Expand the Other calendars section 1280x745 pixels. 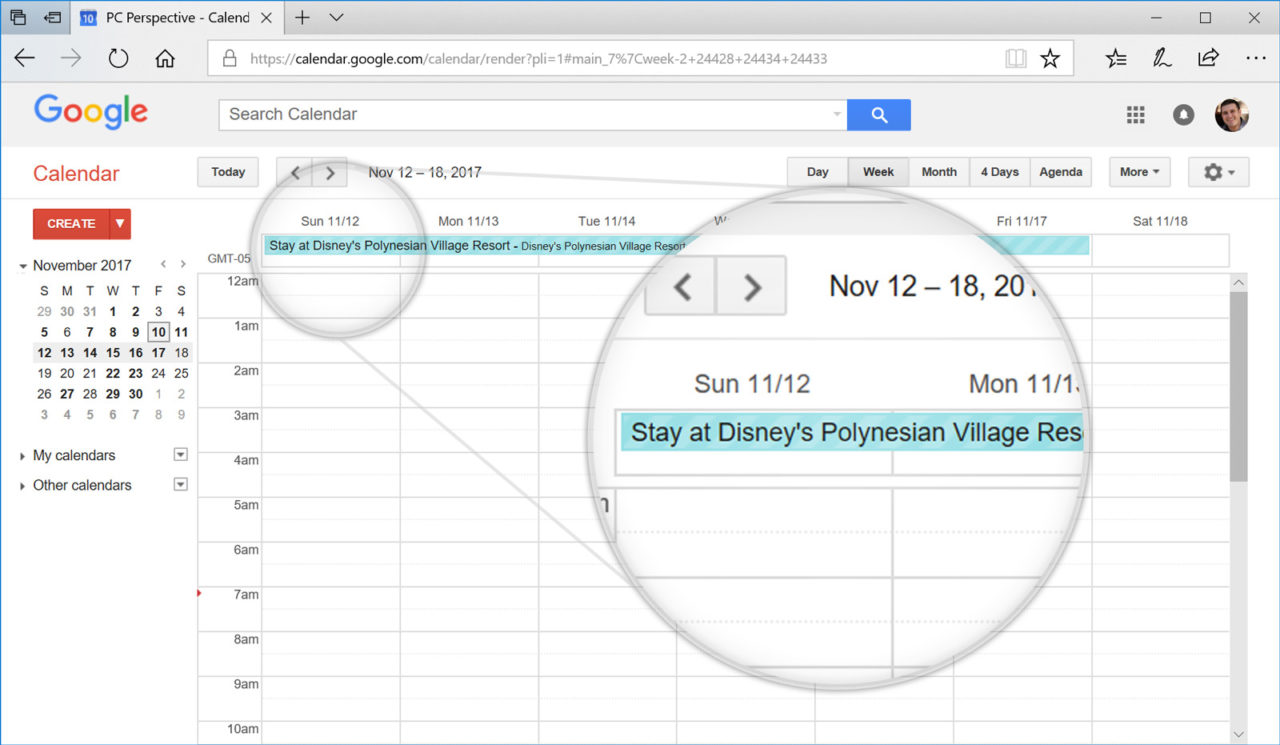coord(23,486)
